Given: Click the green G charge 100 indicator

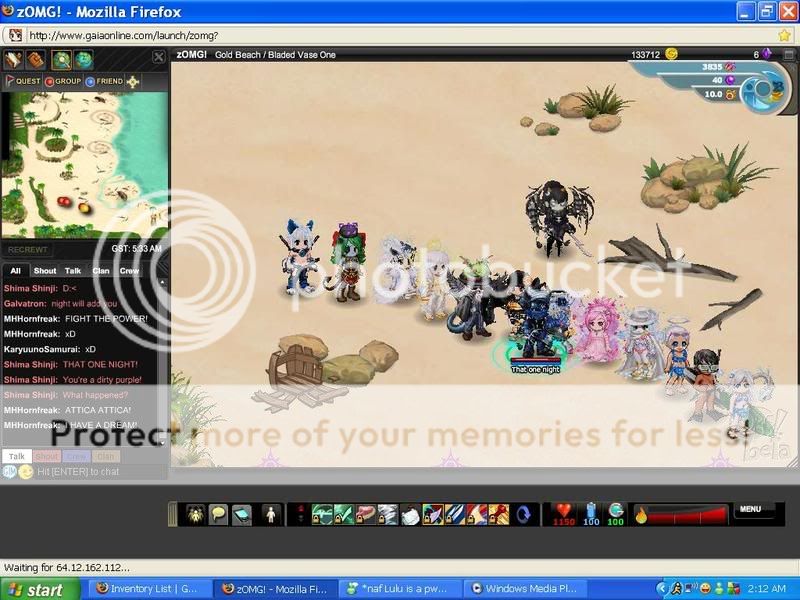Looking at the screenshot, I should tap(616, 514).
